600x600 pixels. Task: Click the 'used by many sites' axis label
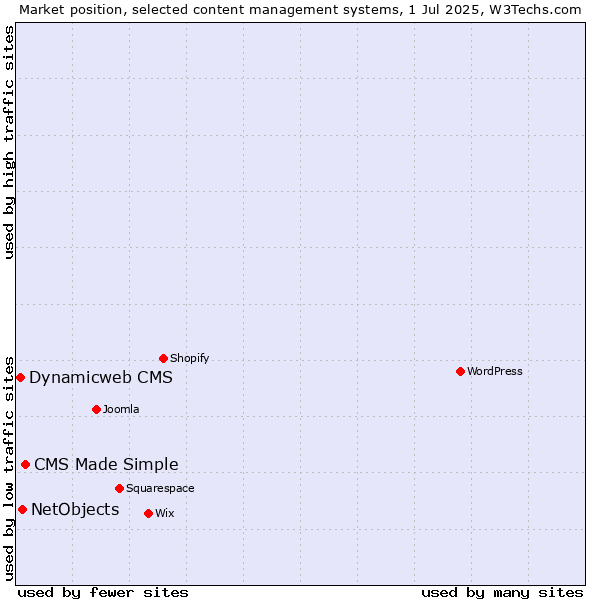pyautogui.click(x=502, y=593)
